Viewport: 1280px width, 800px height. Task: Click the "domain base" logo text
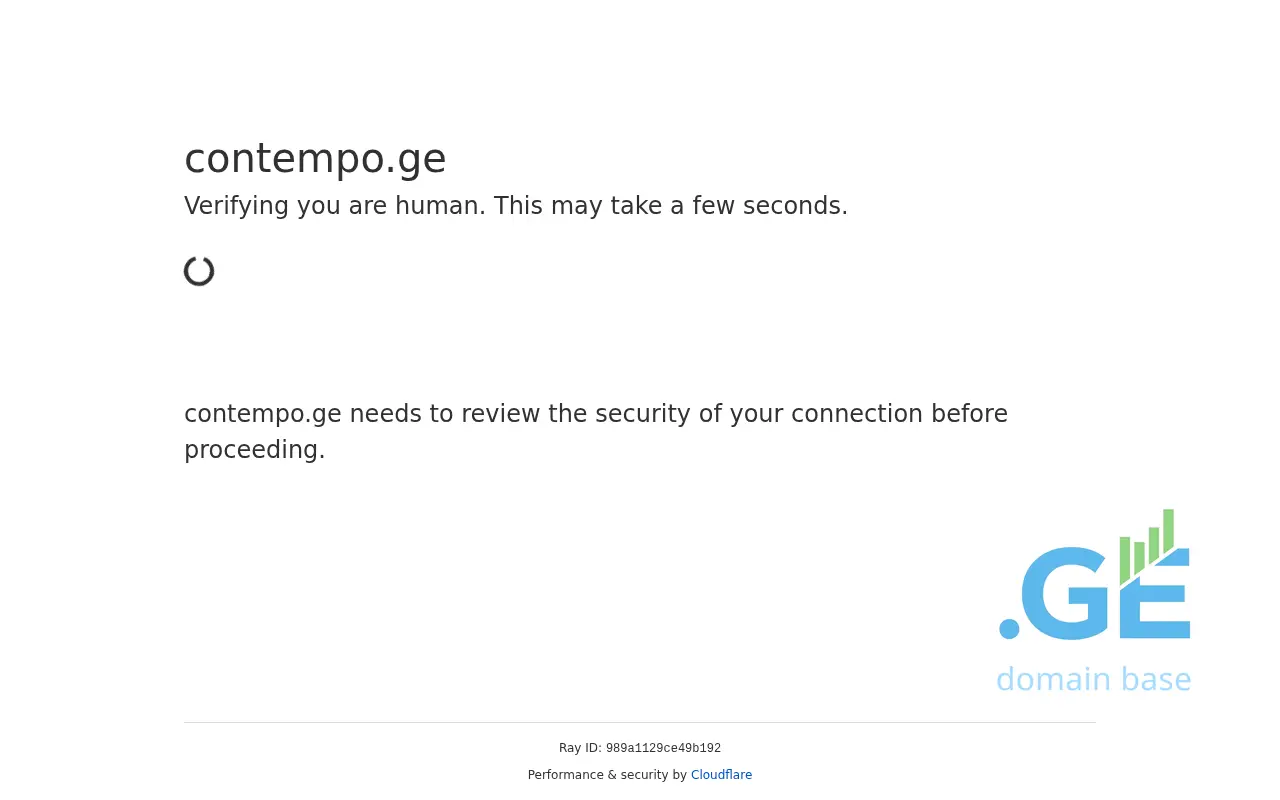(x=1093, y=679)
